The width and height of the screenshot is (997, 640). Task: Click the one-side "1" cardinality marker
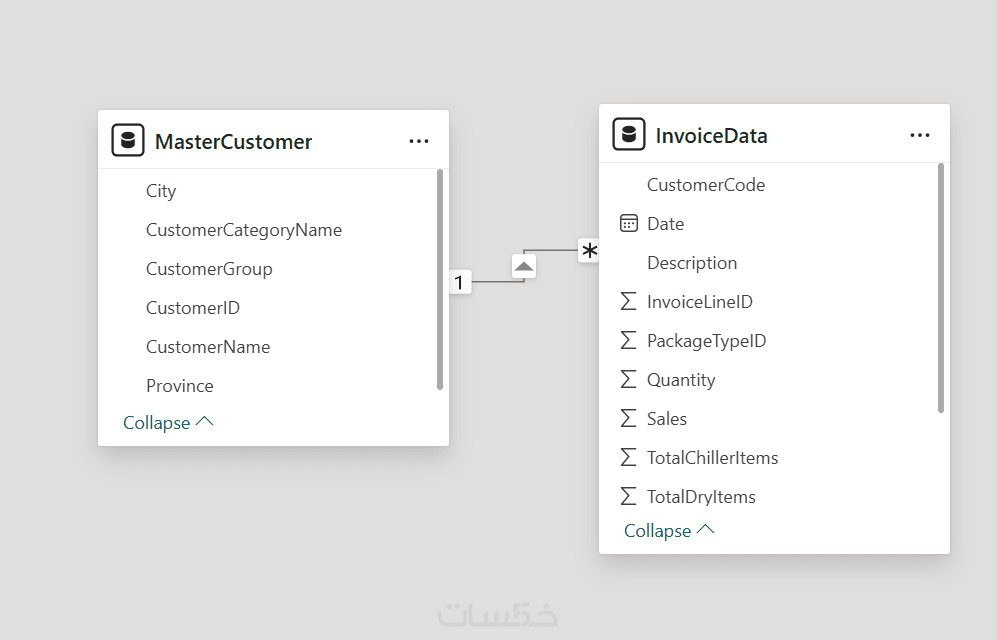tap(459, 283)
